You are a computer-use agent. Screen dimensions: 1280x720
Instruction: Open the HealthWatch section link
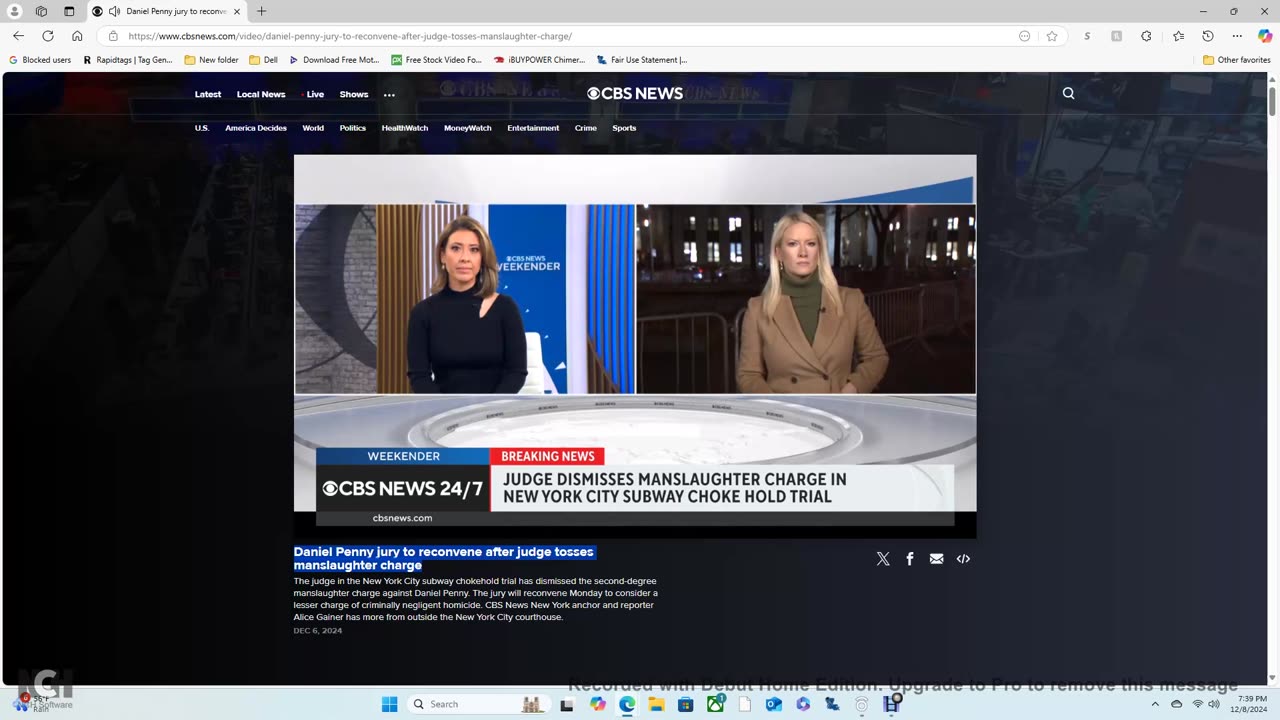(405, 128)
